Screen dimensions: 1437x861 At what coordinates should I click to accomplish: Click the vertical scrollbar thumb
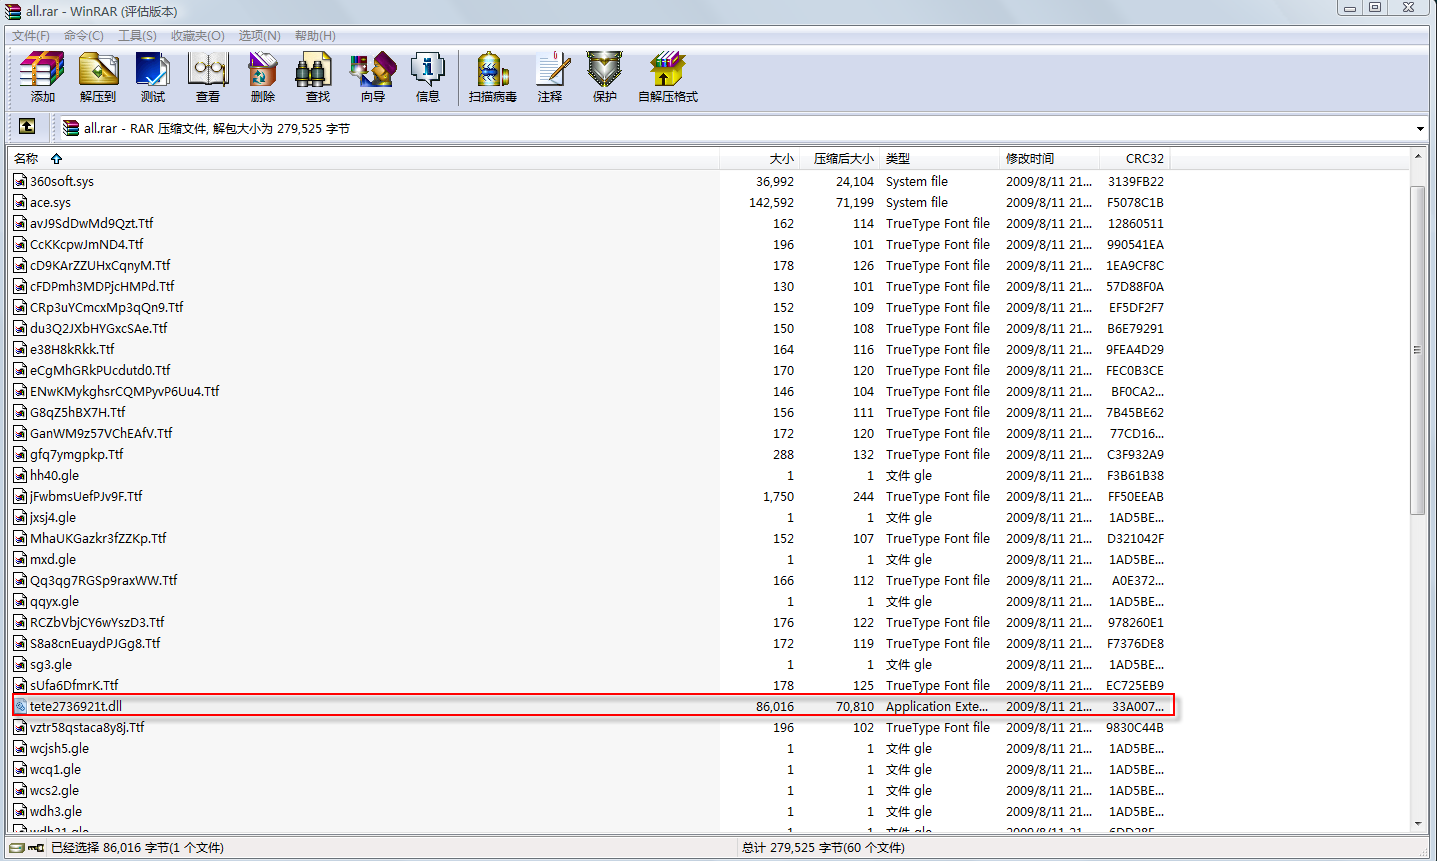click(1417, 350)
